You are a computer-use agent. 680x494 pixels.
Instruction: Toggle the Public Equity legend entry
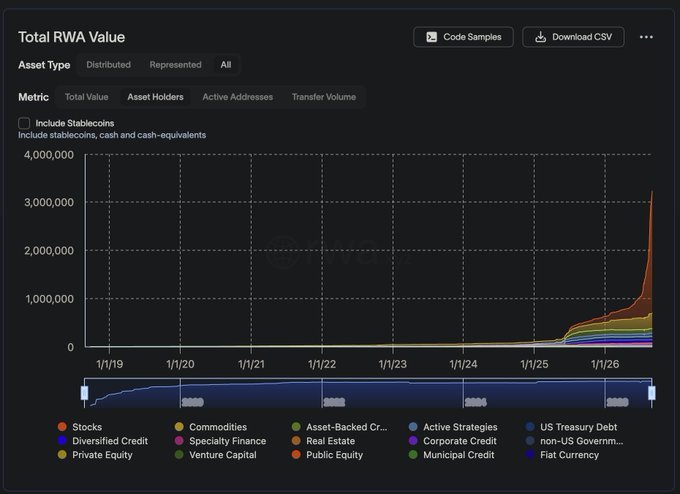pos(327,455)
